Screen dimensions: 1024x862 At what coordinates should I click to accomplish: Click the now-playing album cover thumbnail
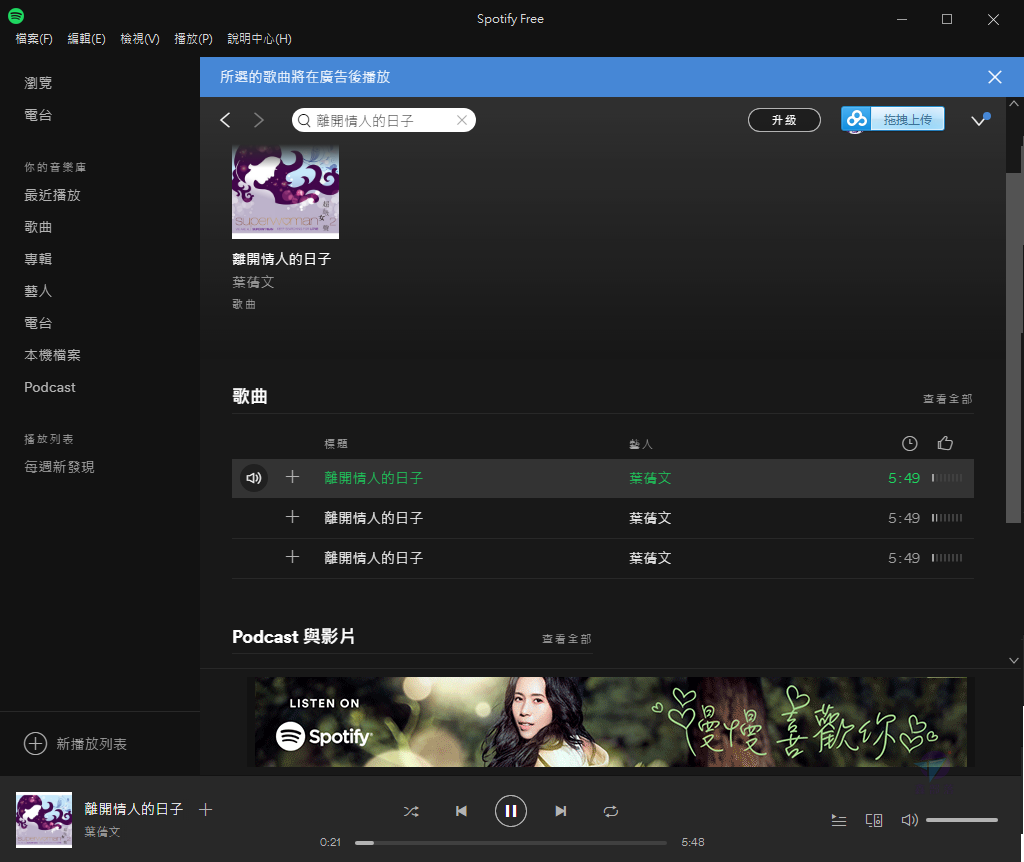(44, 820)
